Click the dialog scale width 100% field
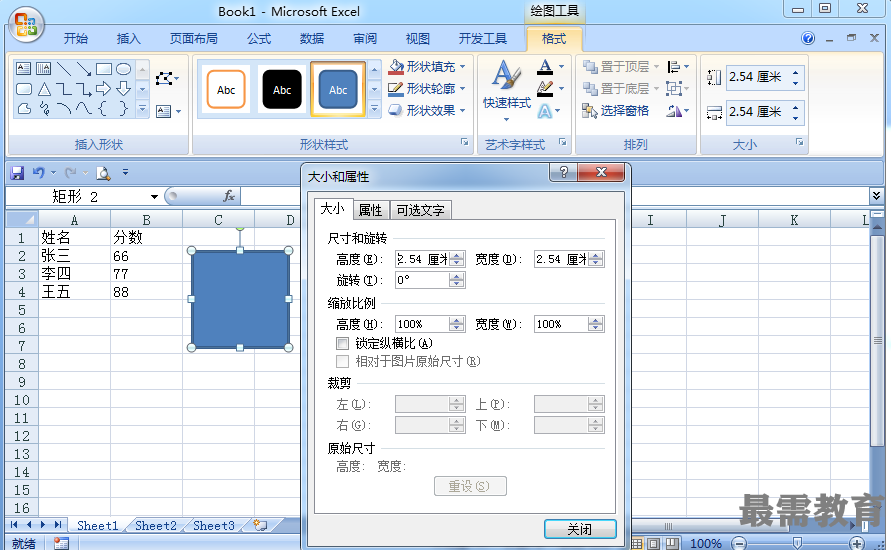891x550 pixels. [562, 324]
